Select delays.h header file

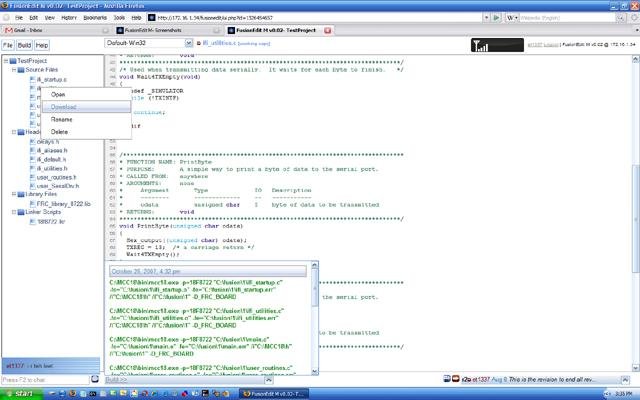[x=48, y=142]
